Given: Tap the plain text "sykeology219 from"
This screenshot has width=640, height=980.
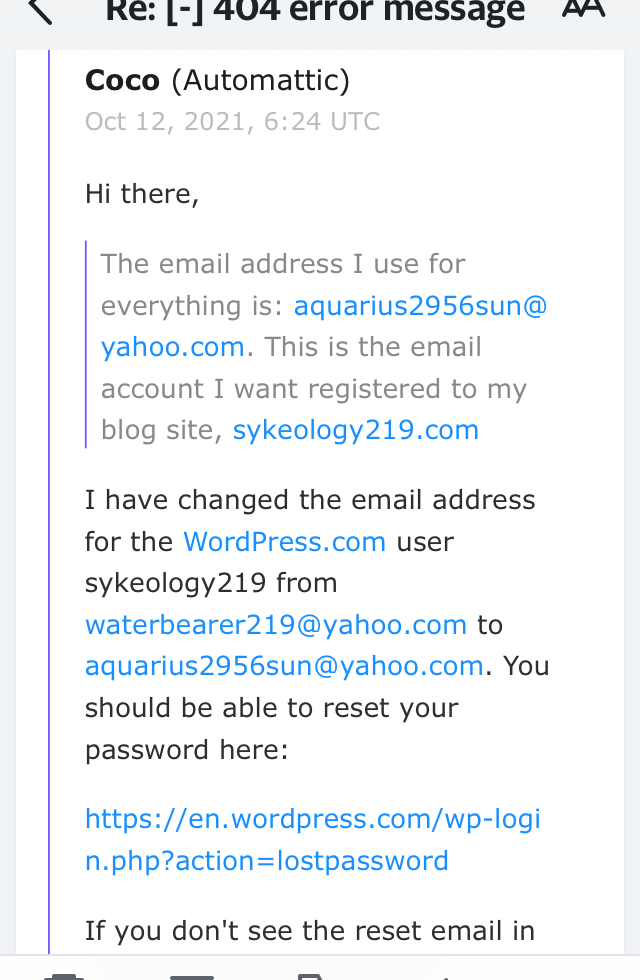Looking at the screenshot, I should pos(211,583).
